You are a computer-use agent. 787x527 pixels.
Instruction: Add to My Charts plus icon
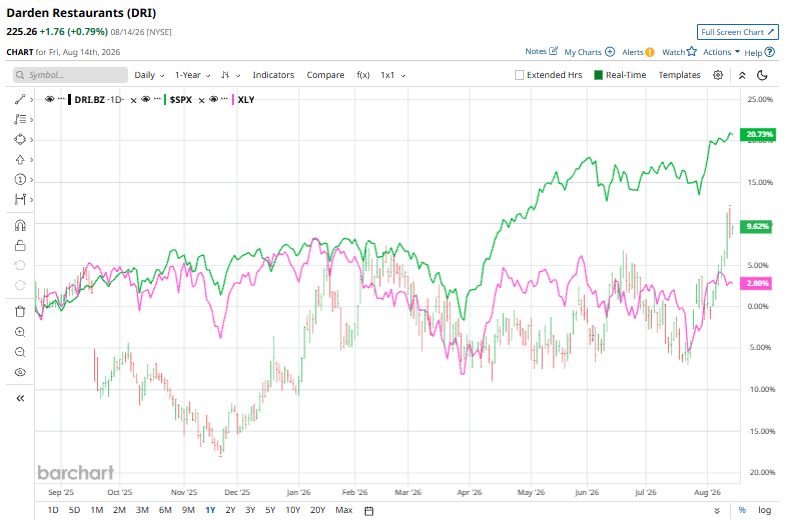[610, 52]
